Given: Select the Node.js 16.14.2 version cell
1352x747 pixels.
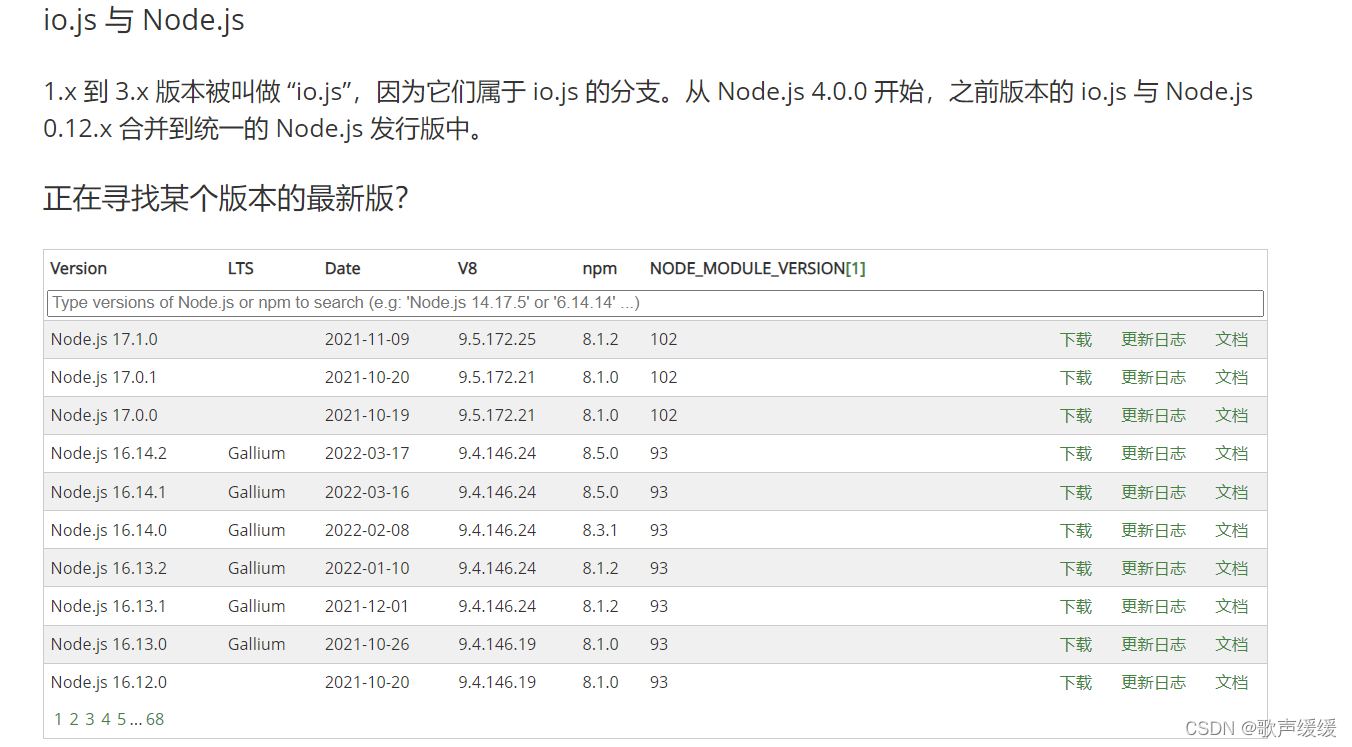Looking at the screenshot, I should pos(109,453).
